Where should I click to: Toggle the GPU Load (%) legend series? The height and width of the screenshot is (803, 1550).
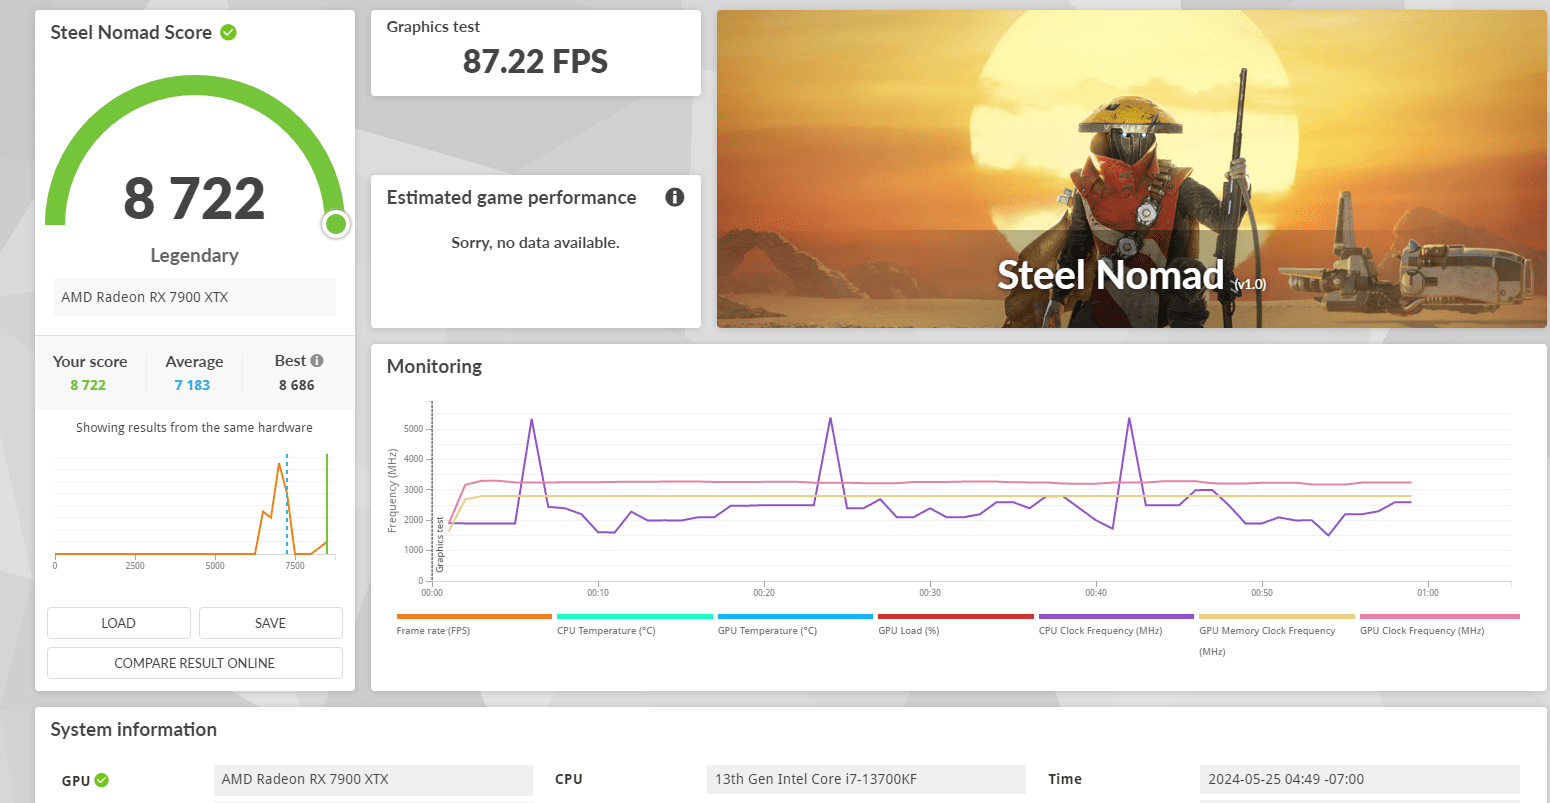click(x=909, y=631)
